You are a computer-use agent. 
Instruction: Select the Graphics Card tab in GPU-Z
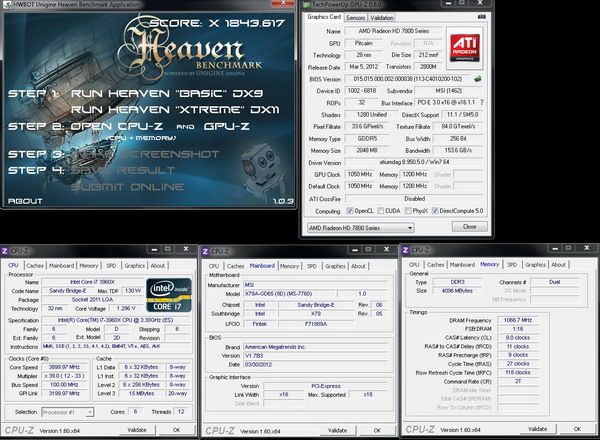324,17
